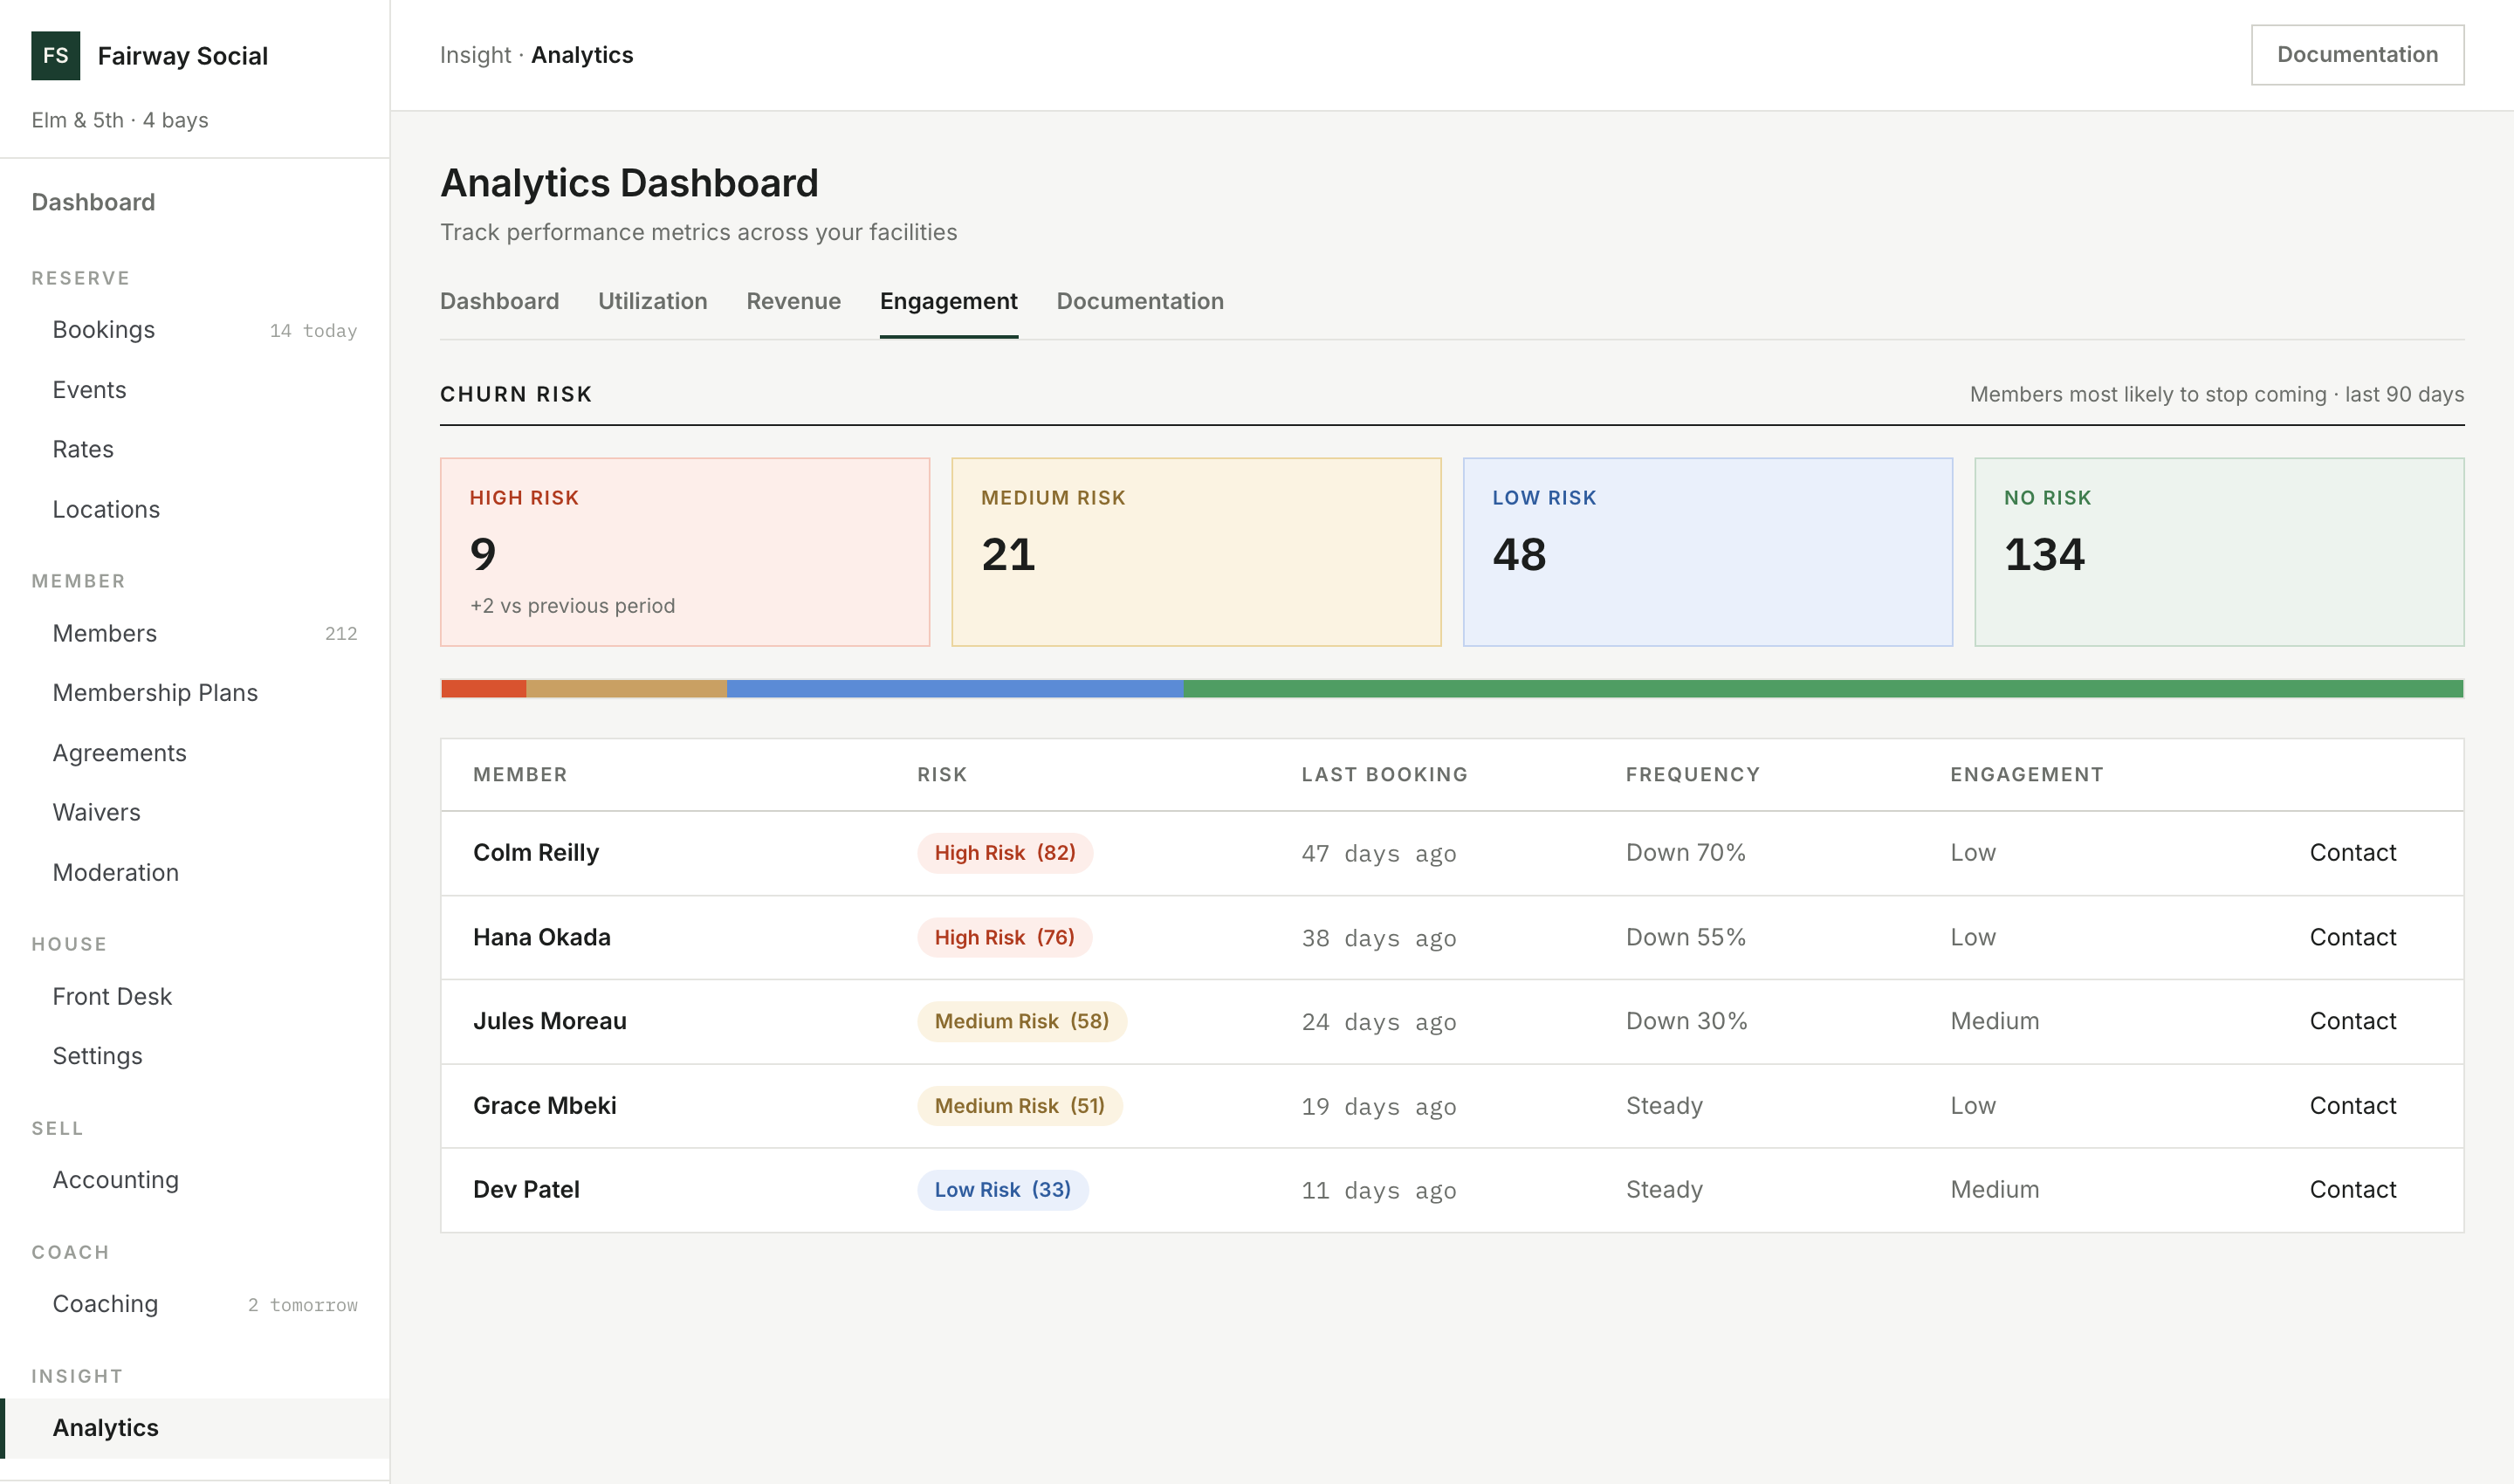Viewport: 2514px width, 1484px height.
Task: Switch to the Revenue tab
Action: (x=793, y=301)
